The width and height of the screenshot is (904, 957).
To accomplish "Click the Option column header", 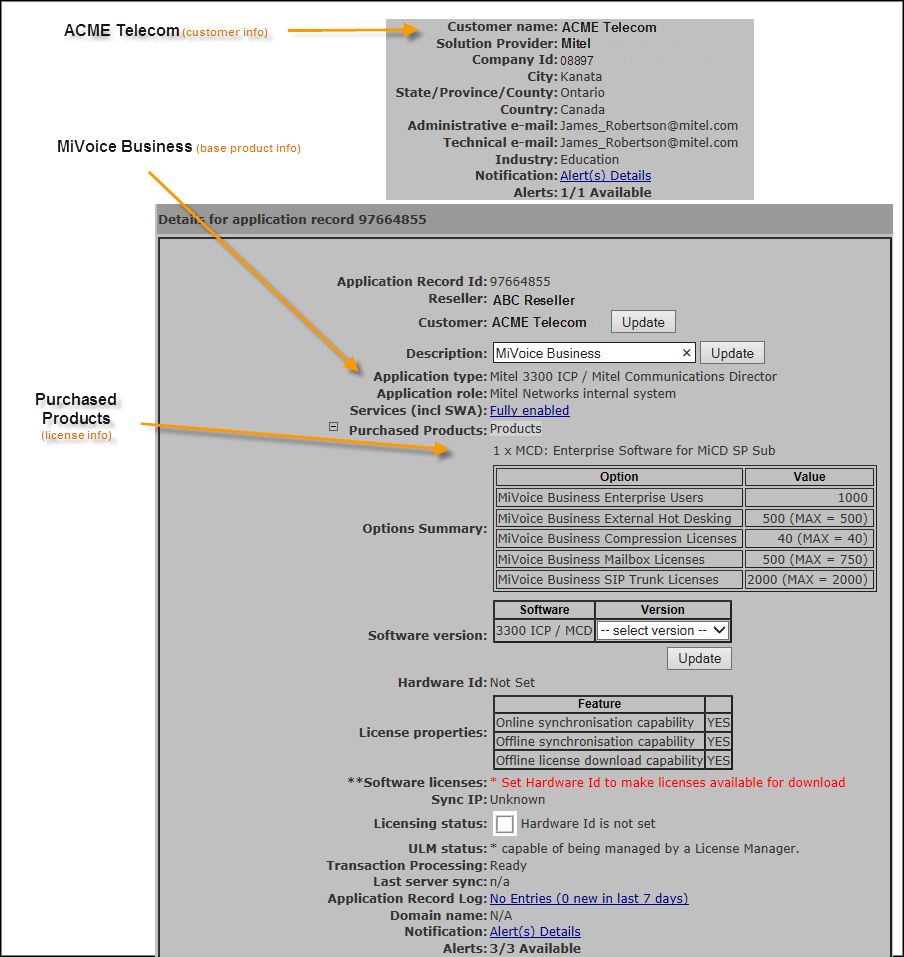I will click(619, 477).
